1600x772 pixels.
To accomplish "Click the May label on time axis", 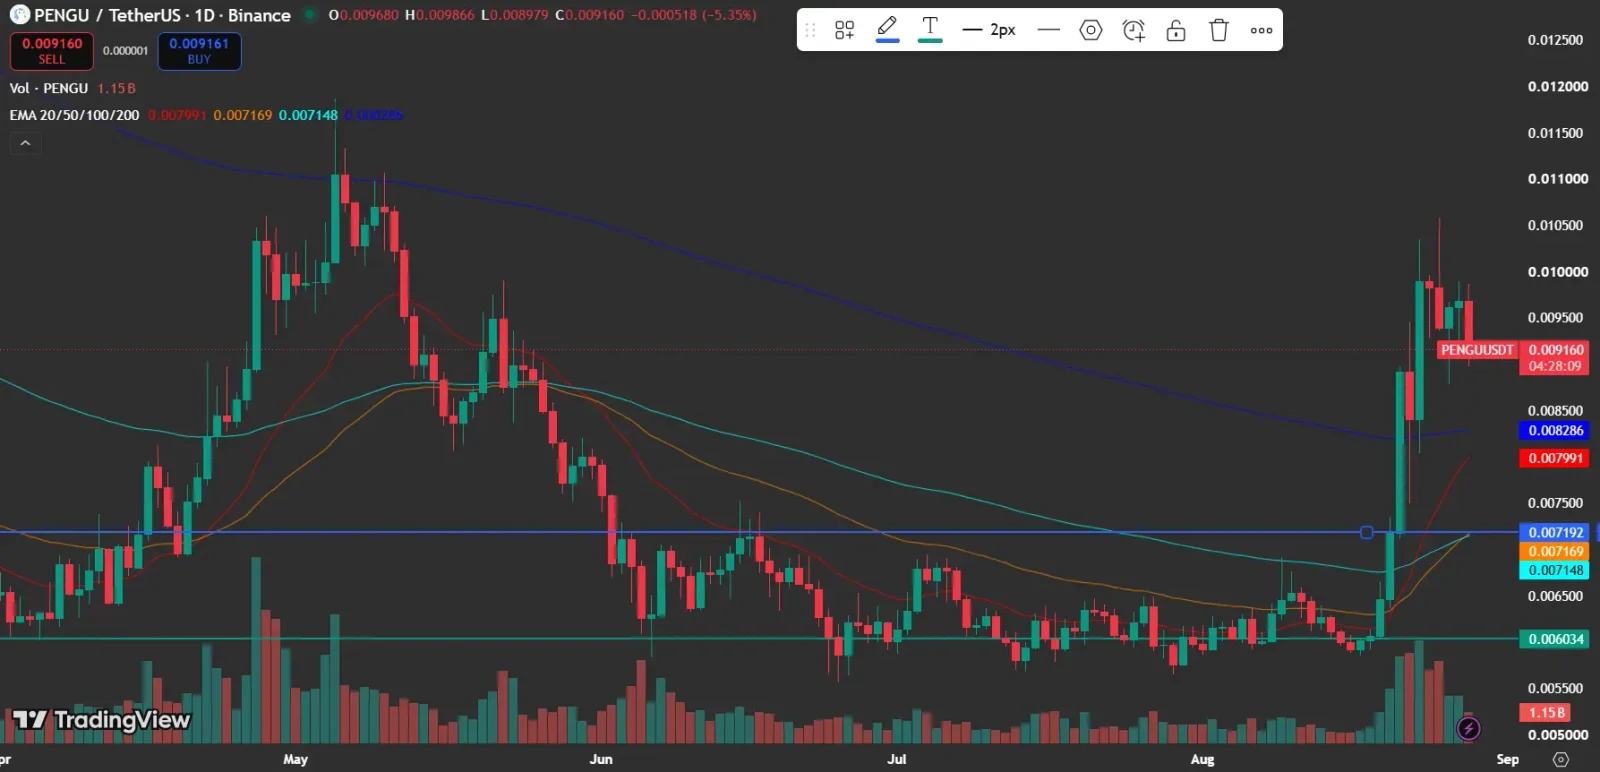I will click(x=296, y=759).
